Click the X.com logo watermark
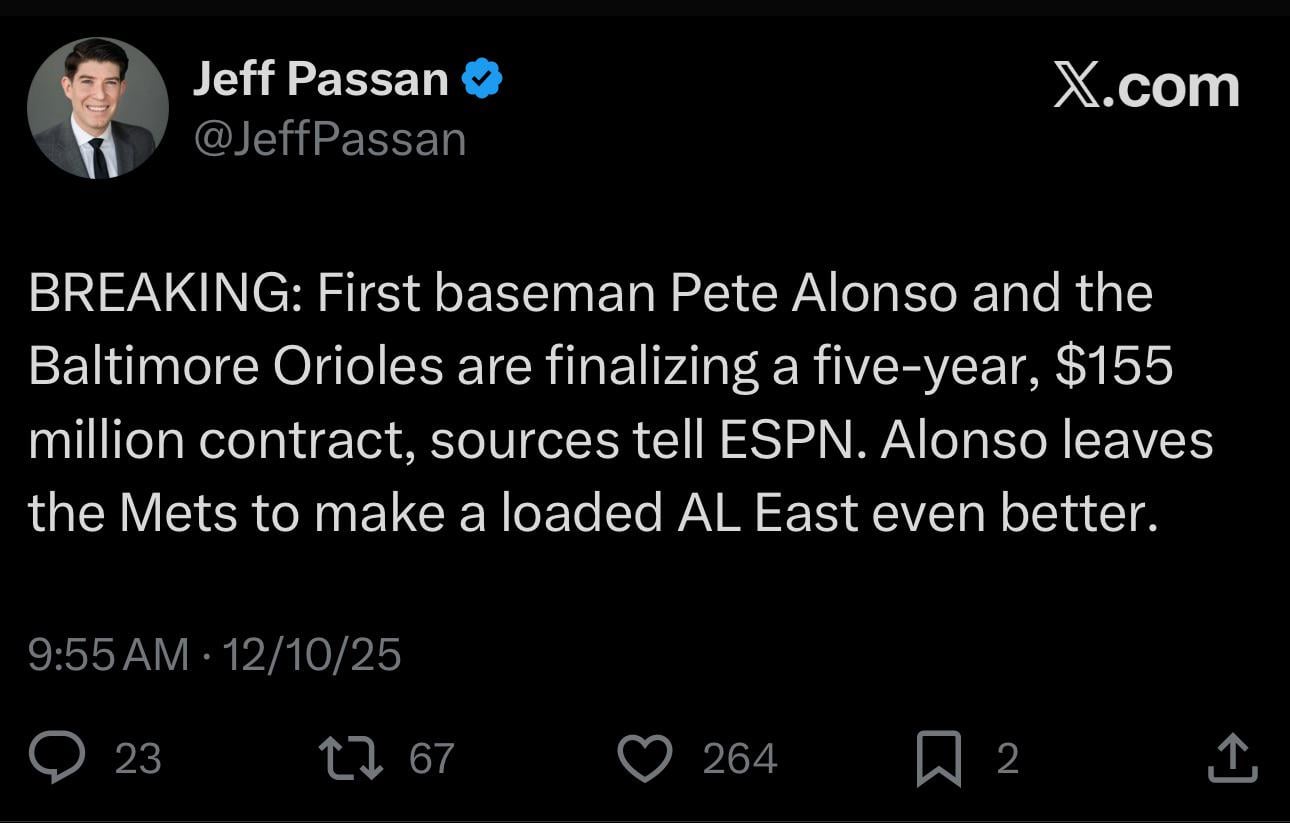1290x823 pixels. point(1145,85)
